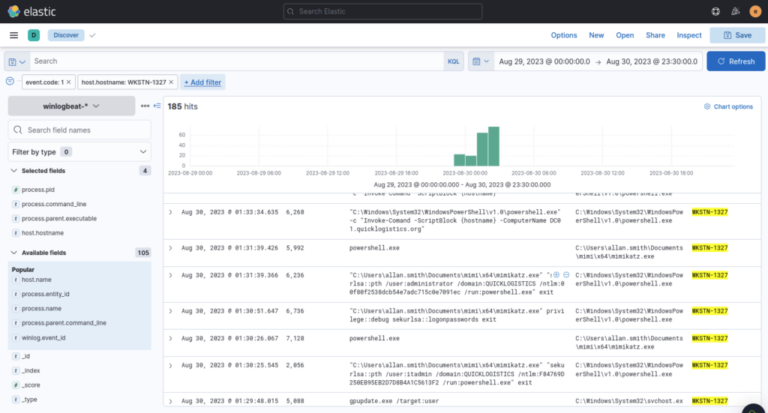Open the Share menu item

[x=655, y=35]
